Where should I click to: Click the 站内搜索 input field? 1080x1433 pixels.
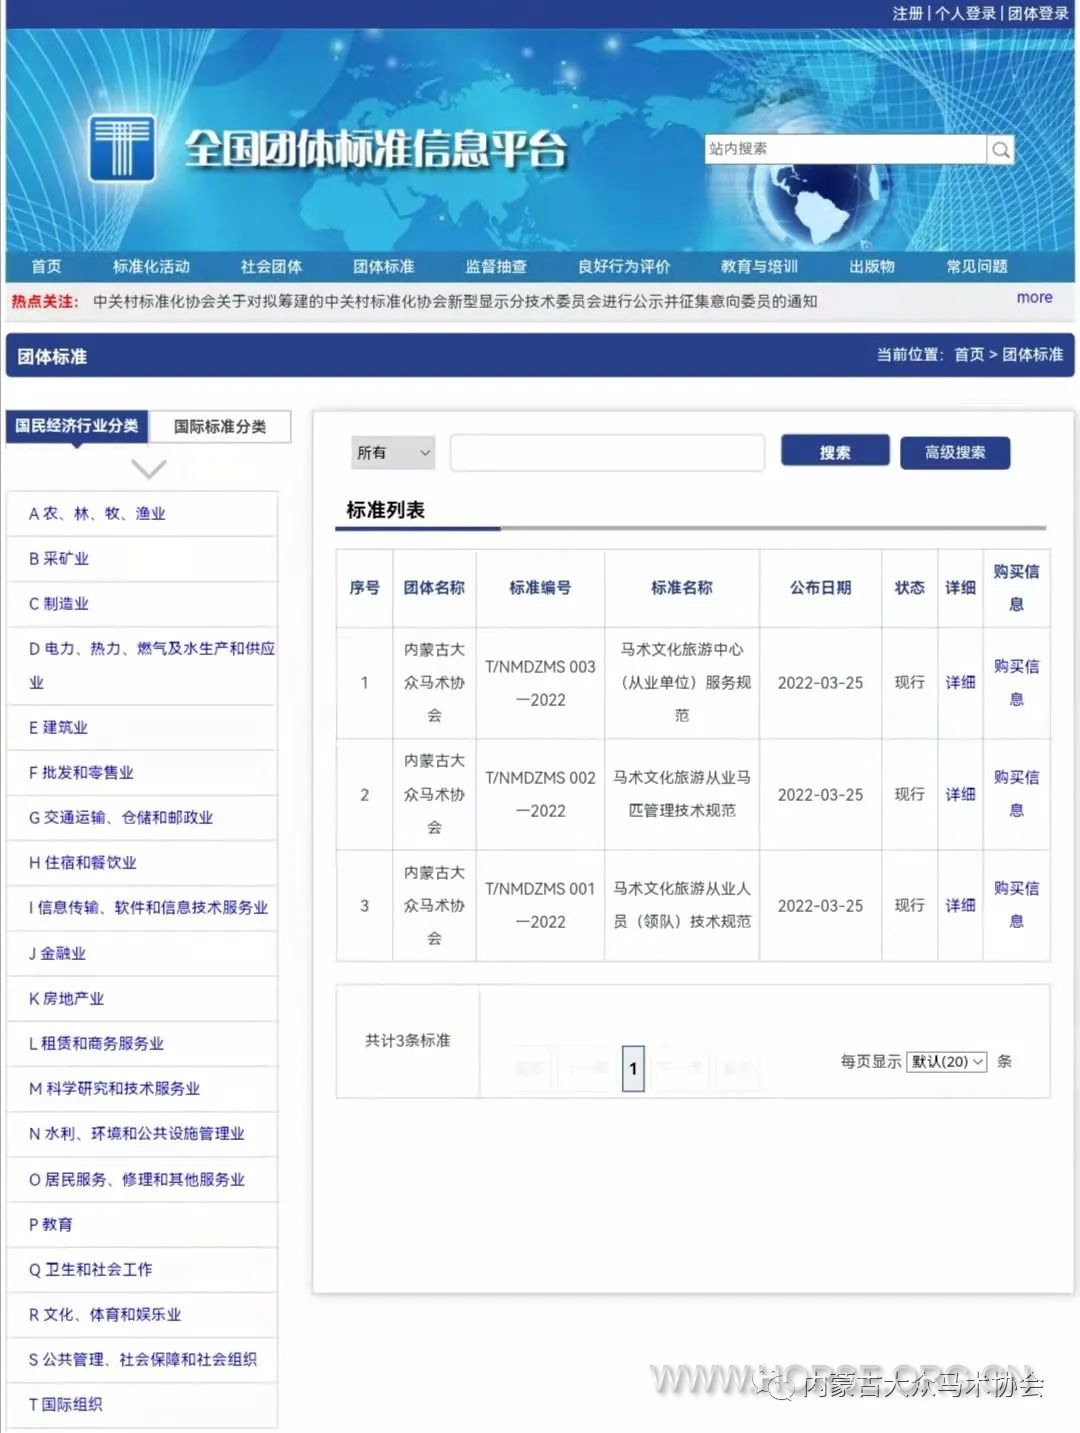846,149
